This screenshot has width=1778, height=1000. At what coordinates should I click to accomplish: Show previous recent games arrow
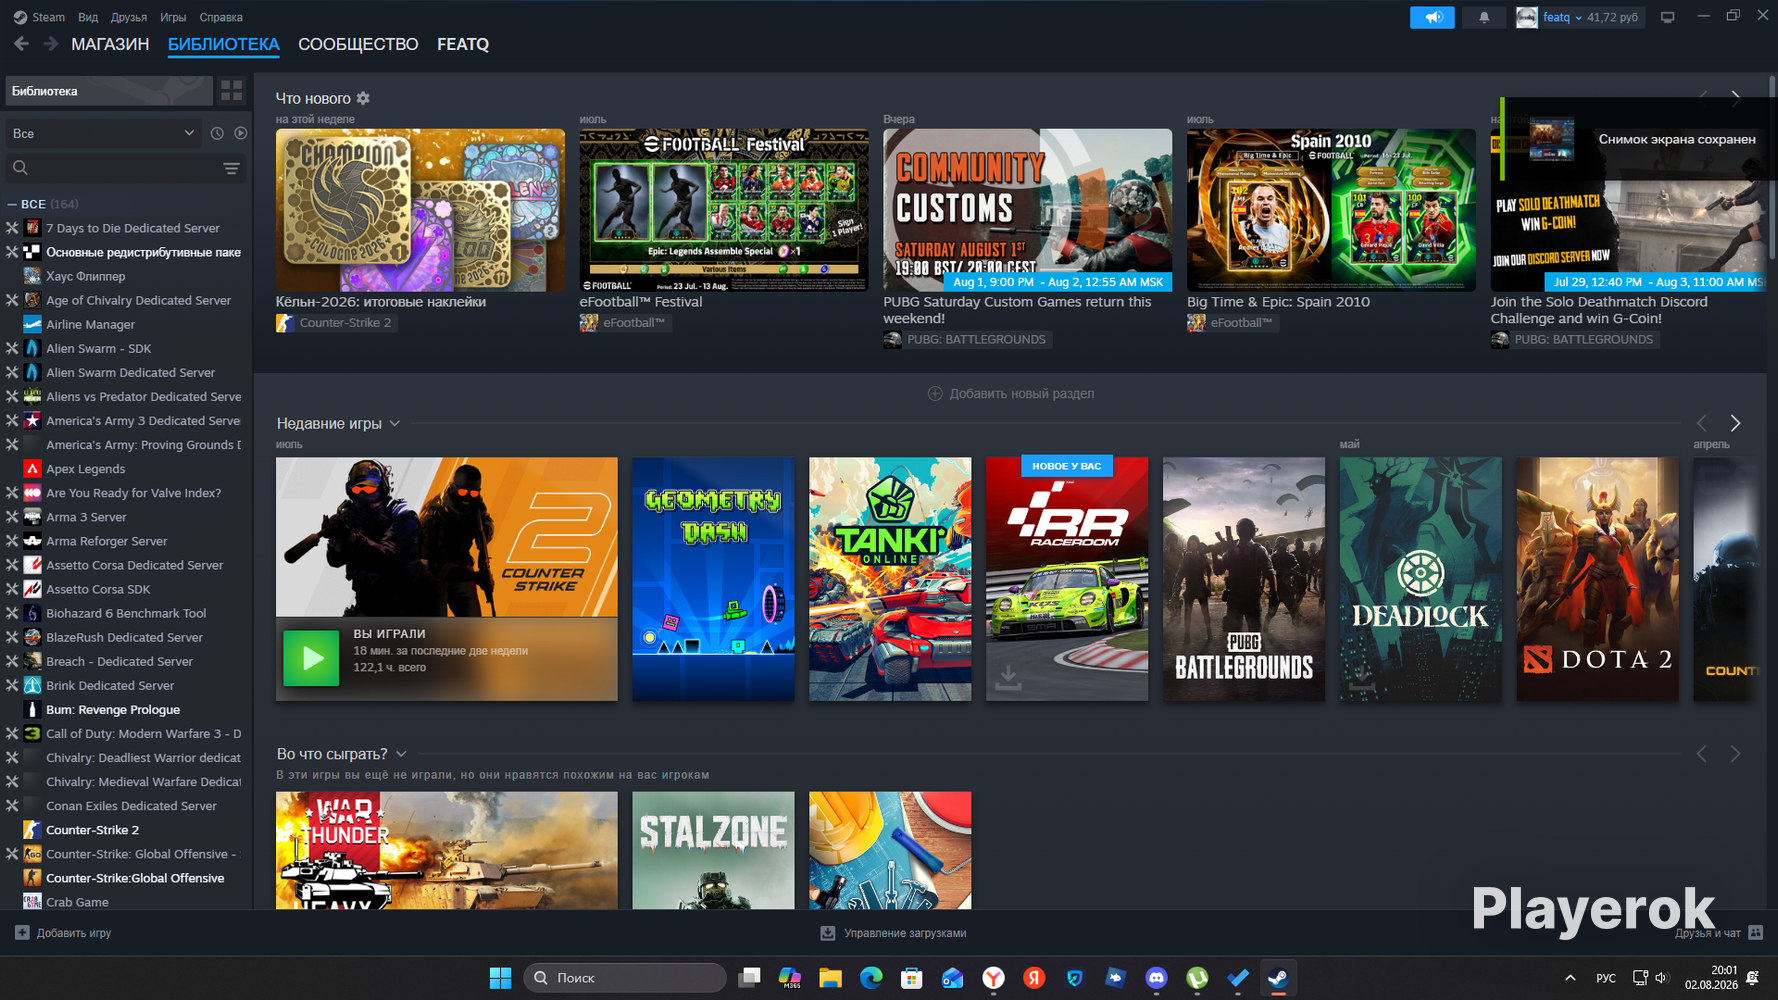tap(1702, 423)
